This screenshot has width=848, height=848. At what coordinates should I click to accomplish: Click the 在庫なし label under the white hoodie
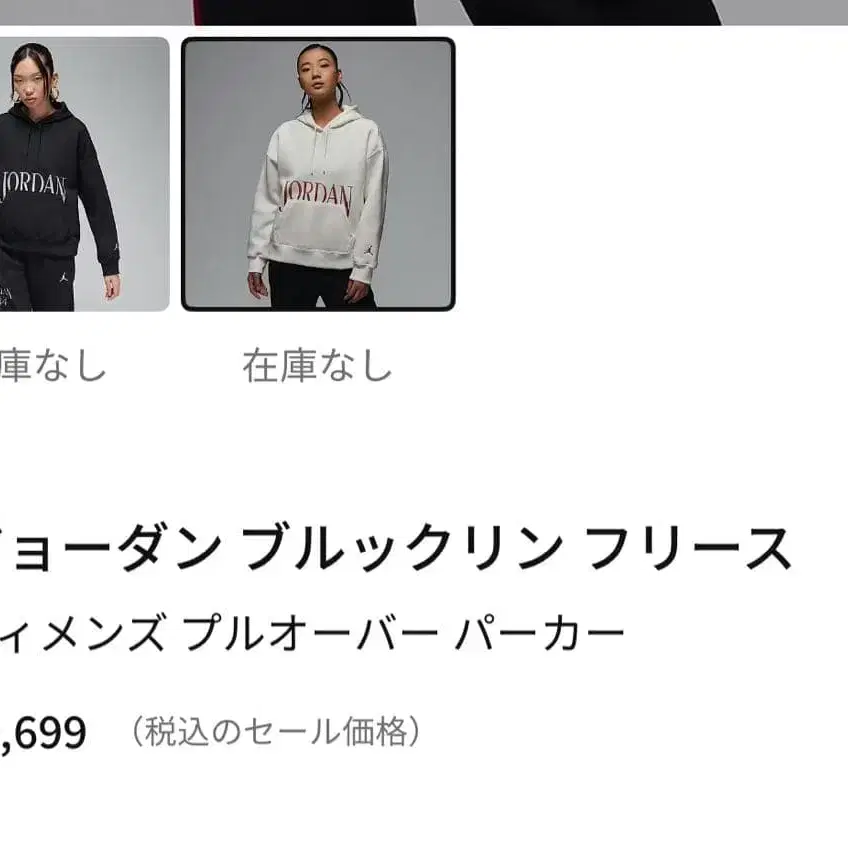click(317, 366)
